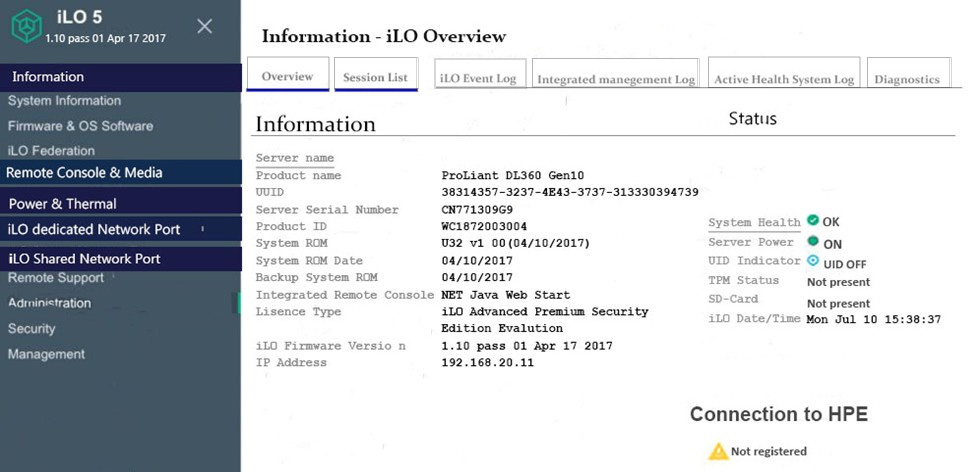Click System ROM value U32 v1 00(04/10/2017)
Screen dimensions: 980x472
(516, 243)
